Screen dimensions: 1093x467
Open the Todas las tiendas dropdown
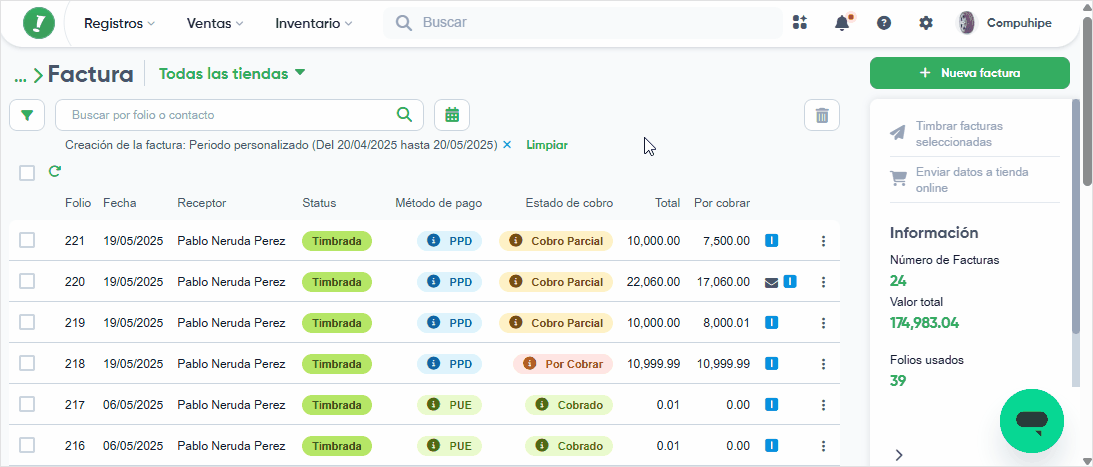point(232,73)
